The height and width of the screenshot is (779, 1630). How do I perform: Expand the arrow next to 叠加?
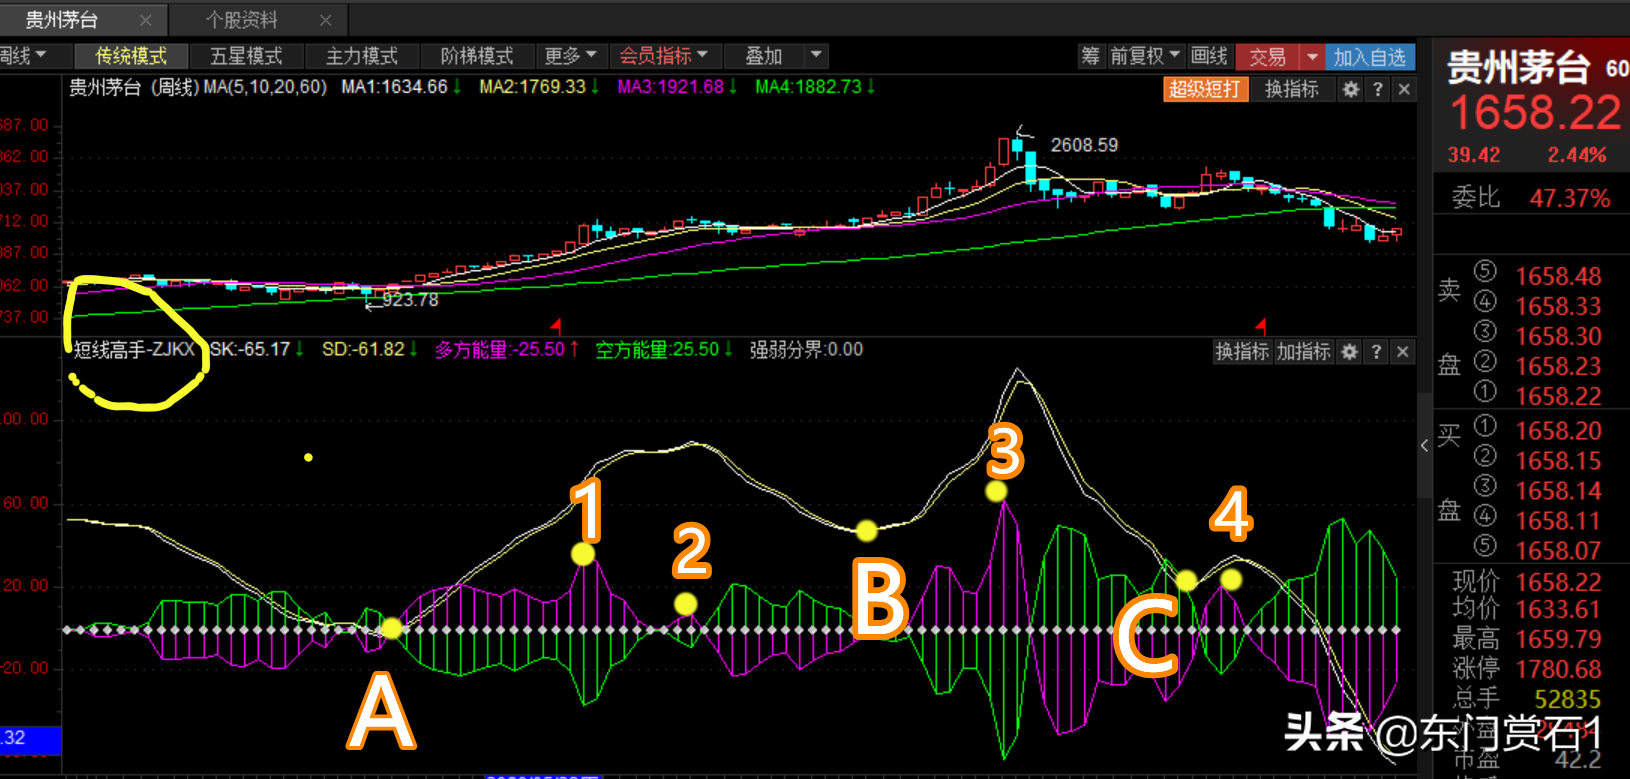pyautogui.click(x=816, y=56)
